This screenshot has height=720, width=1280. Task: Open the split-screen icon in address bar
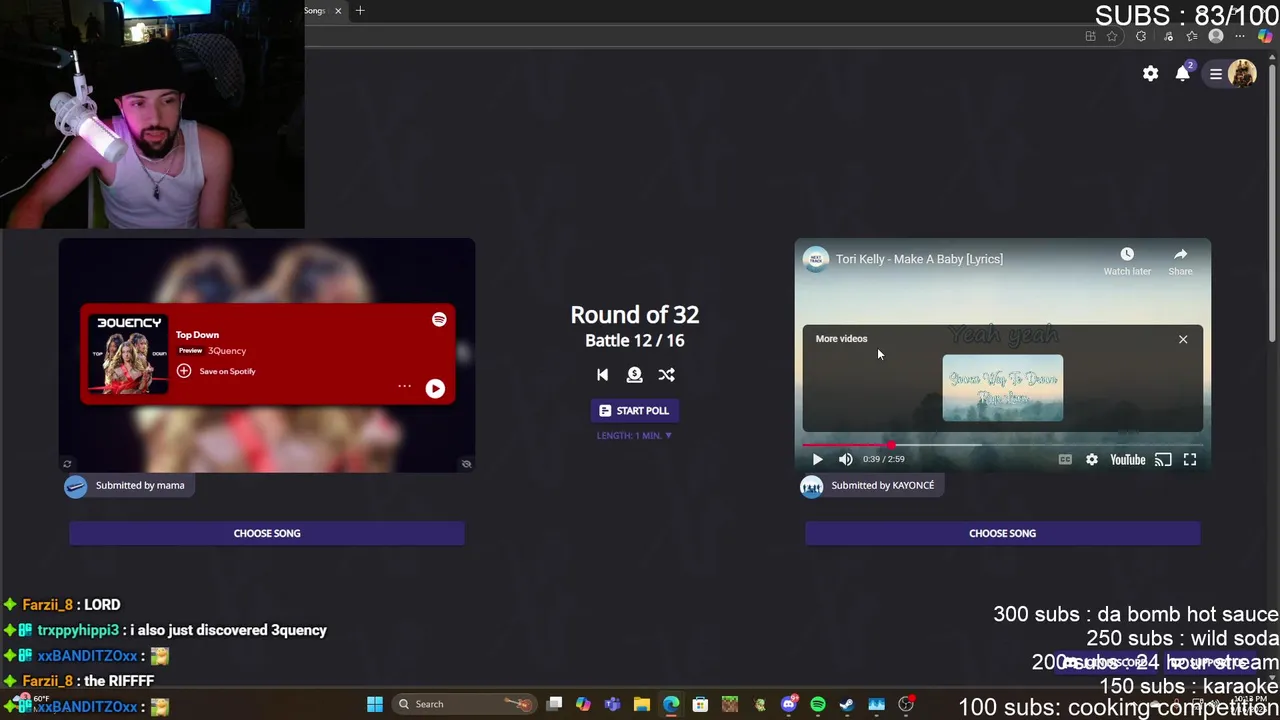coord(1090,37)
